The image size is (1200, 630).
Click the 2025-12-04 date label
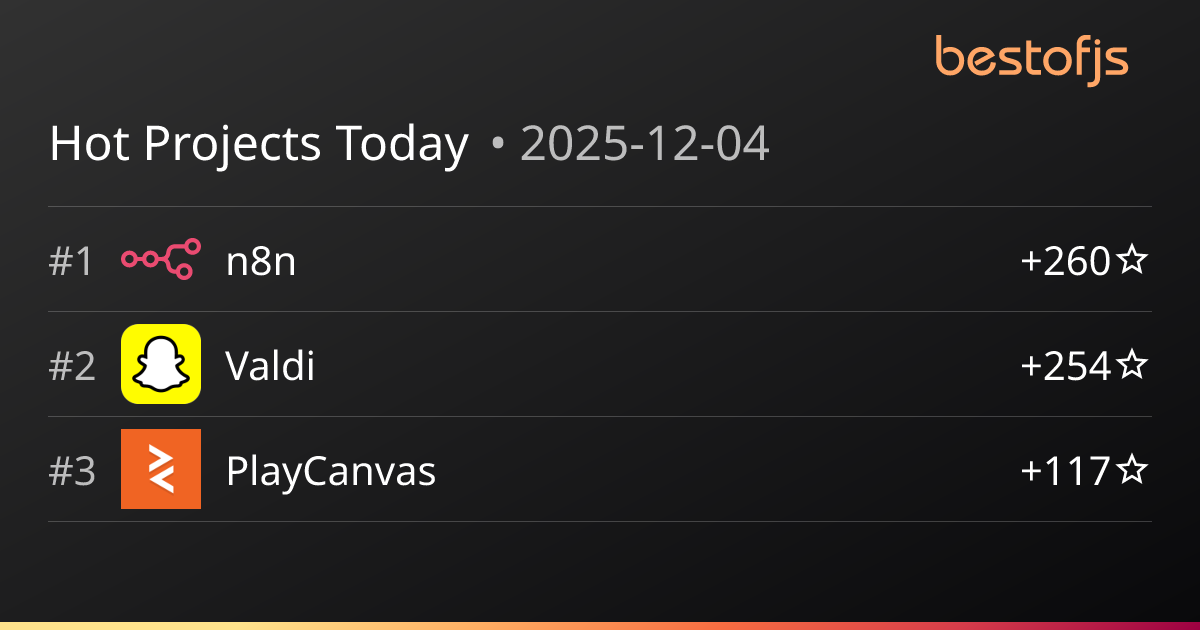pyautogui.click(x=645, y=145)
